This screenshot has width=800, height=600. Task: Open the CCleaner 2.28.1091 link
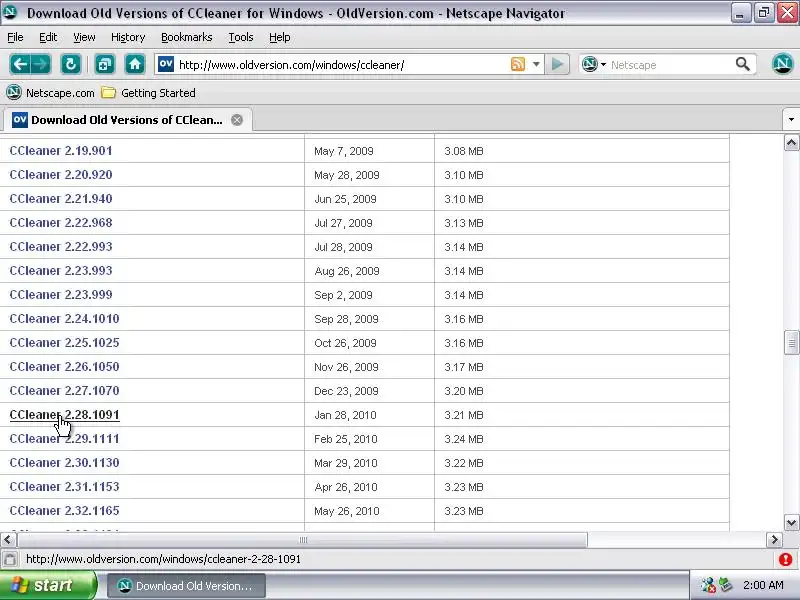[64, 414]
